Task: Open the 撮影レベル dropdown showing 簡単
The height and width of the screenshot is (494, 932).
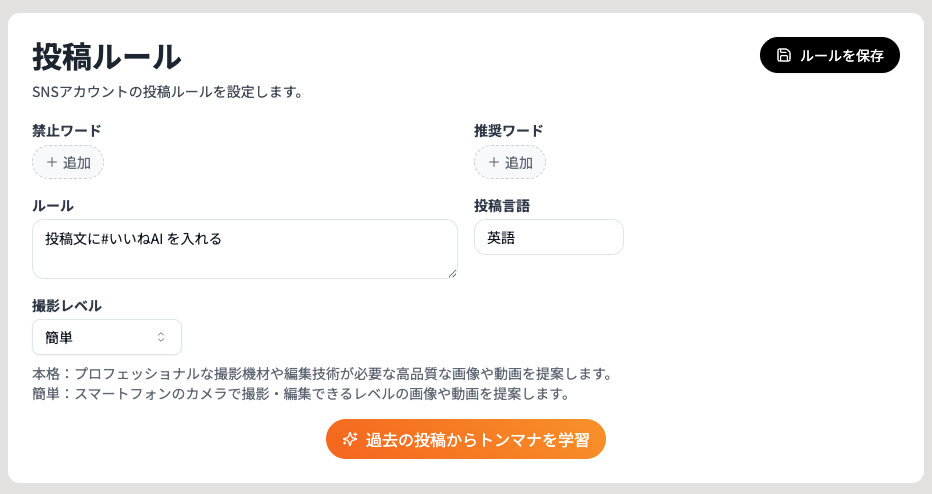Action: [x=107, y=337]
